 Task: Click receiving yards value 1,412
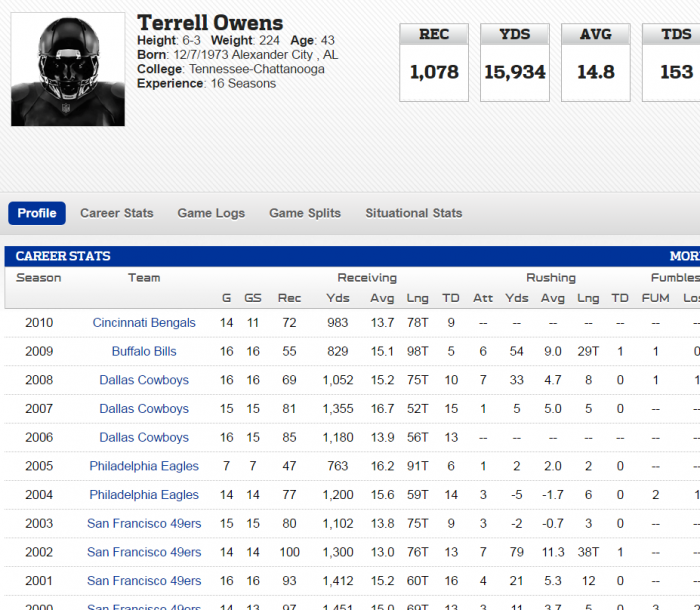point(338,581)
